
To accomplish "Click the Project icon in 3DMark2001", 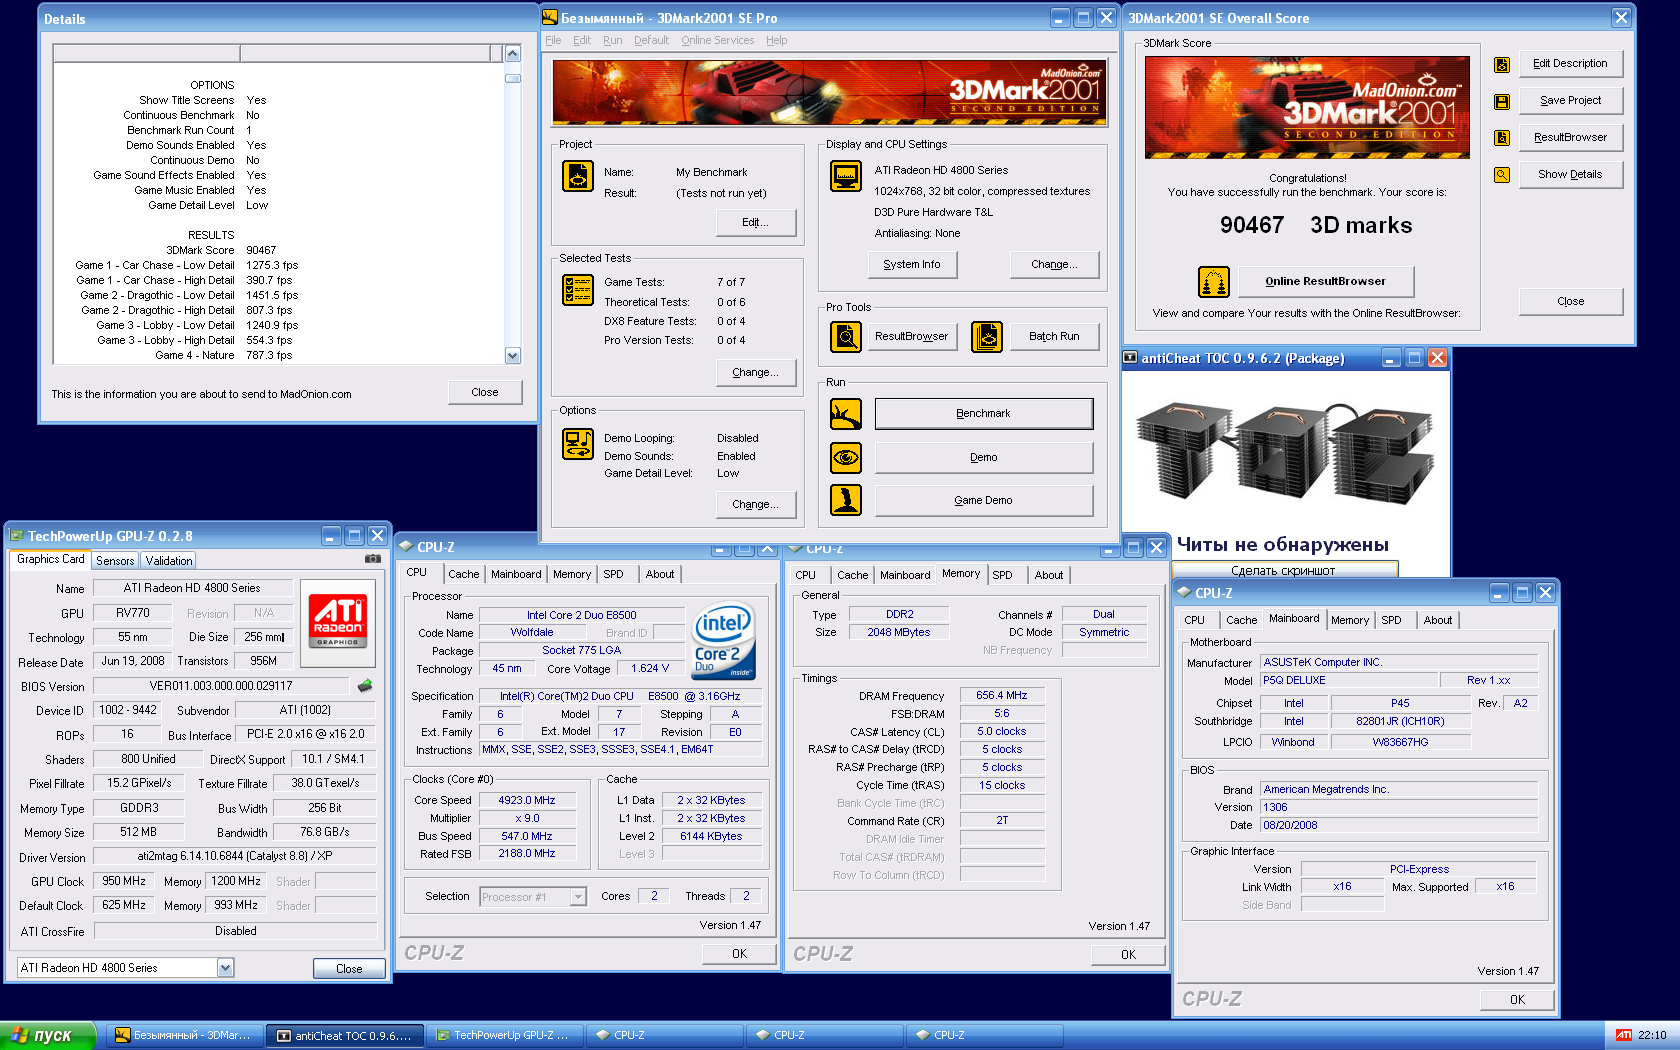I will 578,176.
